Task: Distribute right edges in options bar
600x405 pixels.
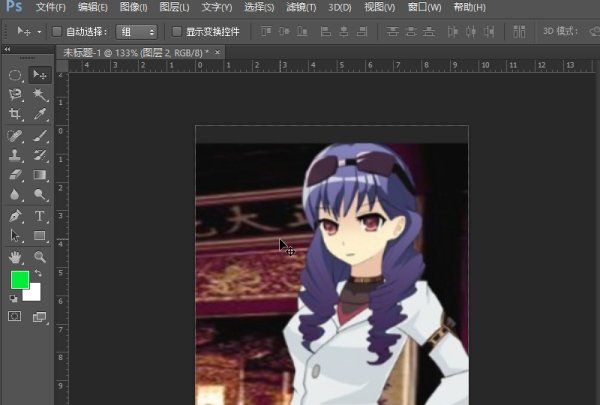Action: [489, 31]
